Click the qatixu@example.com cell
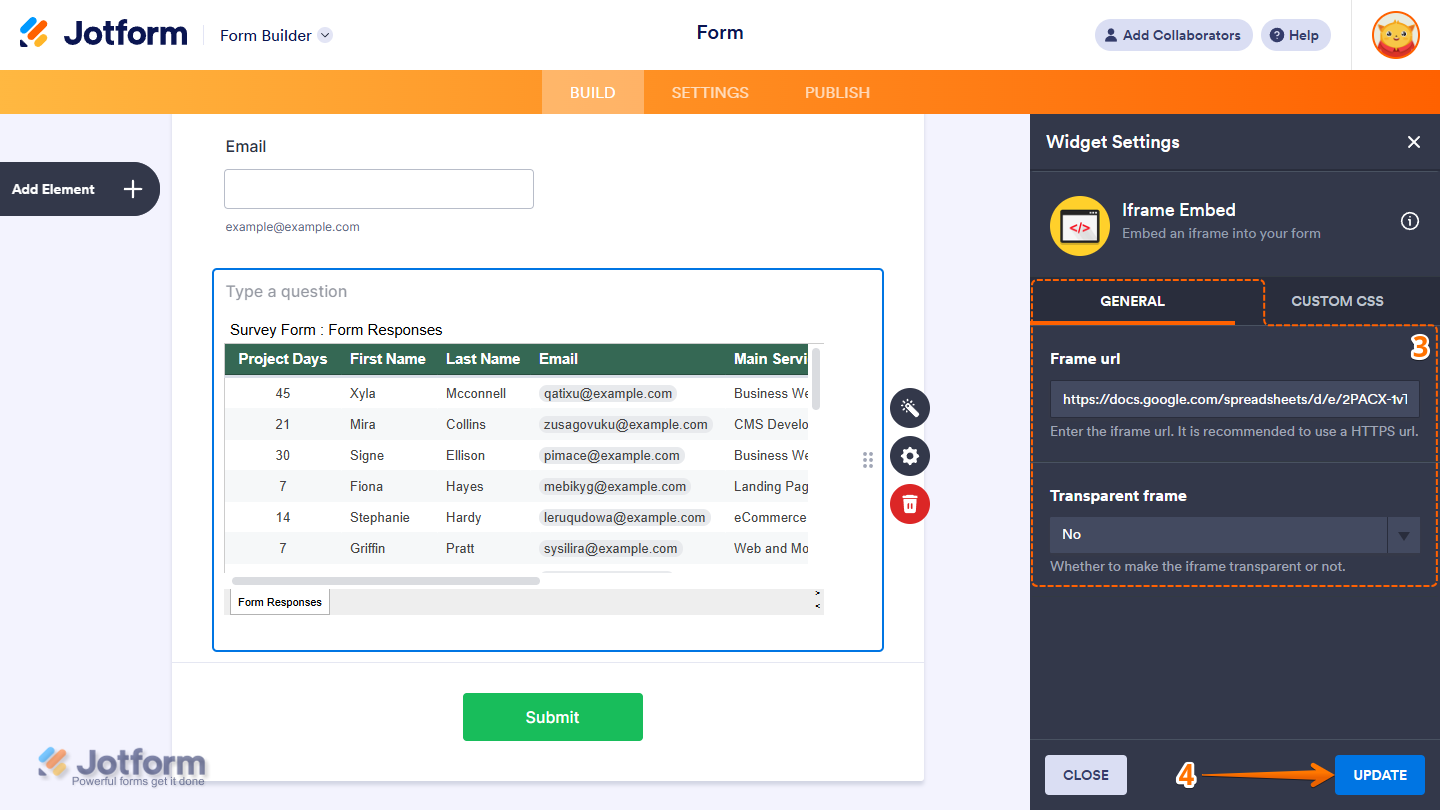The image size is (1440, 810). click(608, 394)
